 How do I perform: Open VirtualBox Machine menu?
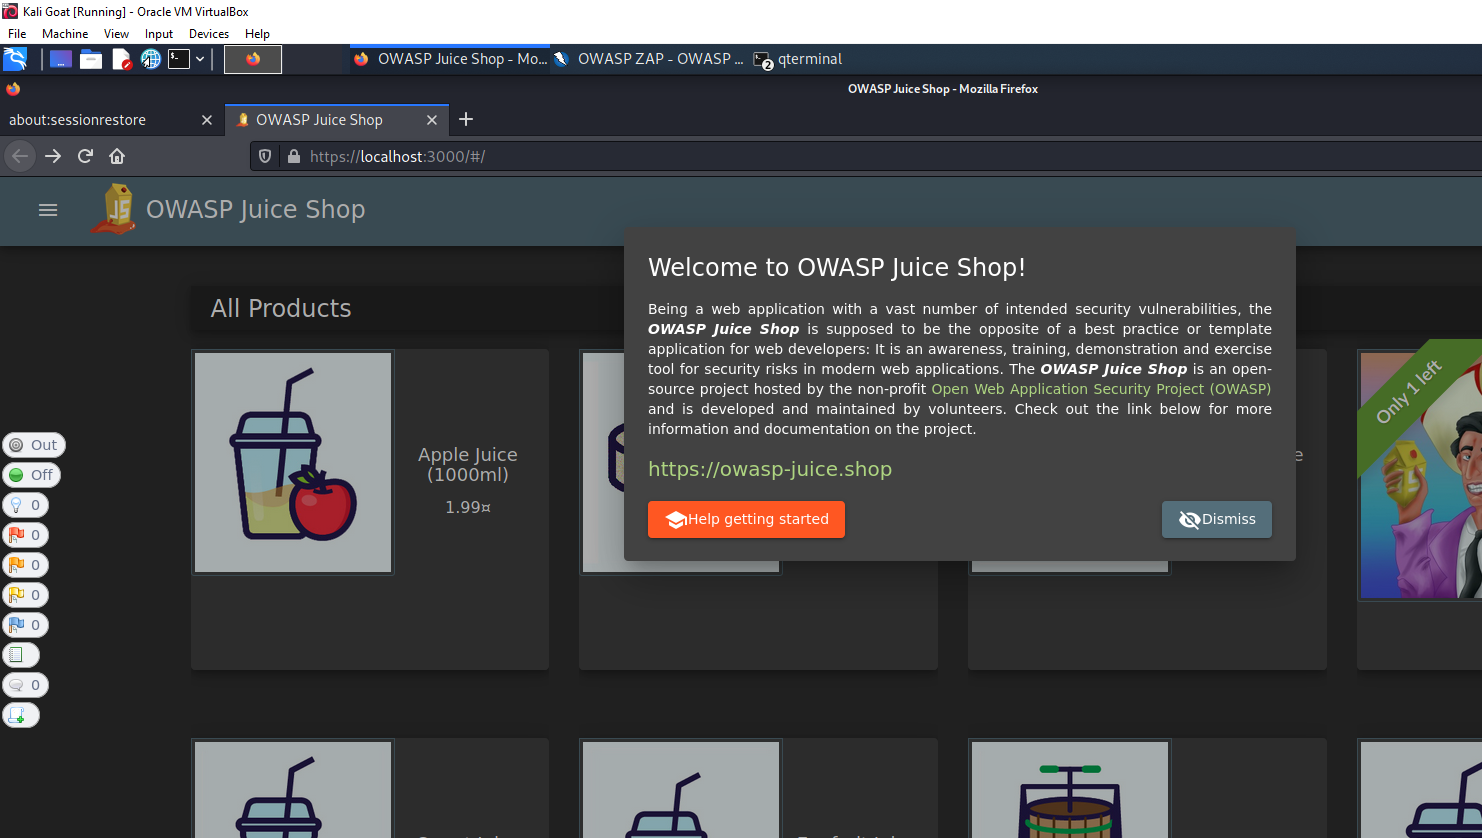(x=65, y=33)
